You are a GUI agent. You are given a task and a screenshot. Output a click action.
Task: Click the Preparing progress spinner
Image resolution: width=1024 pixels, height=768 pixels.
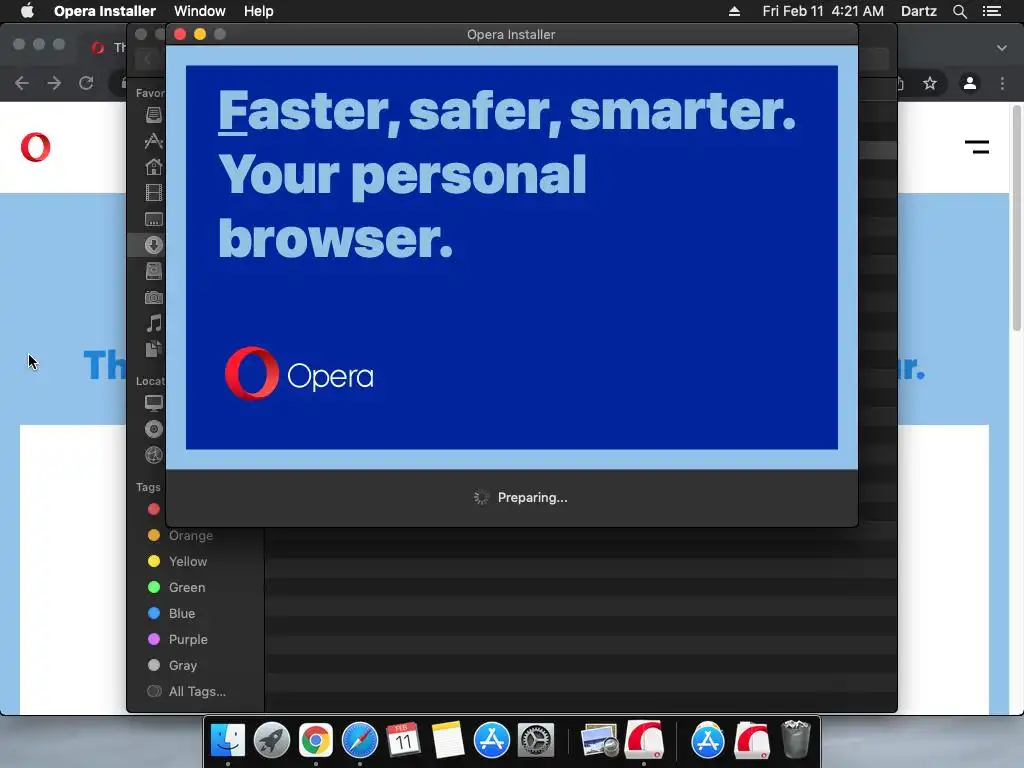tap(481, 498)
